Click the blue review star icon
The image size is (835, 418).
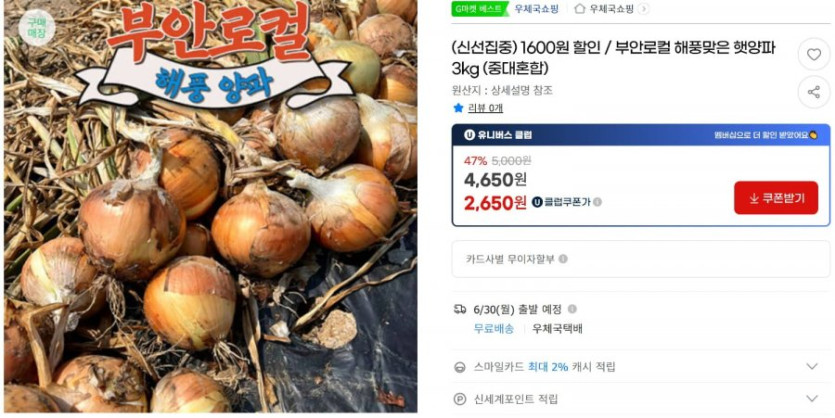458,108
